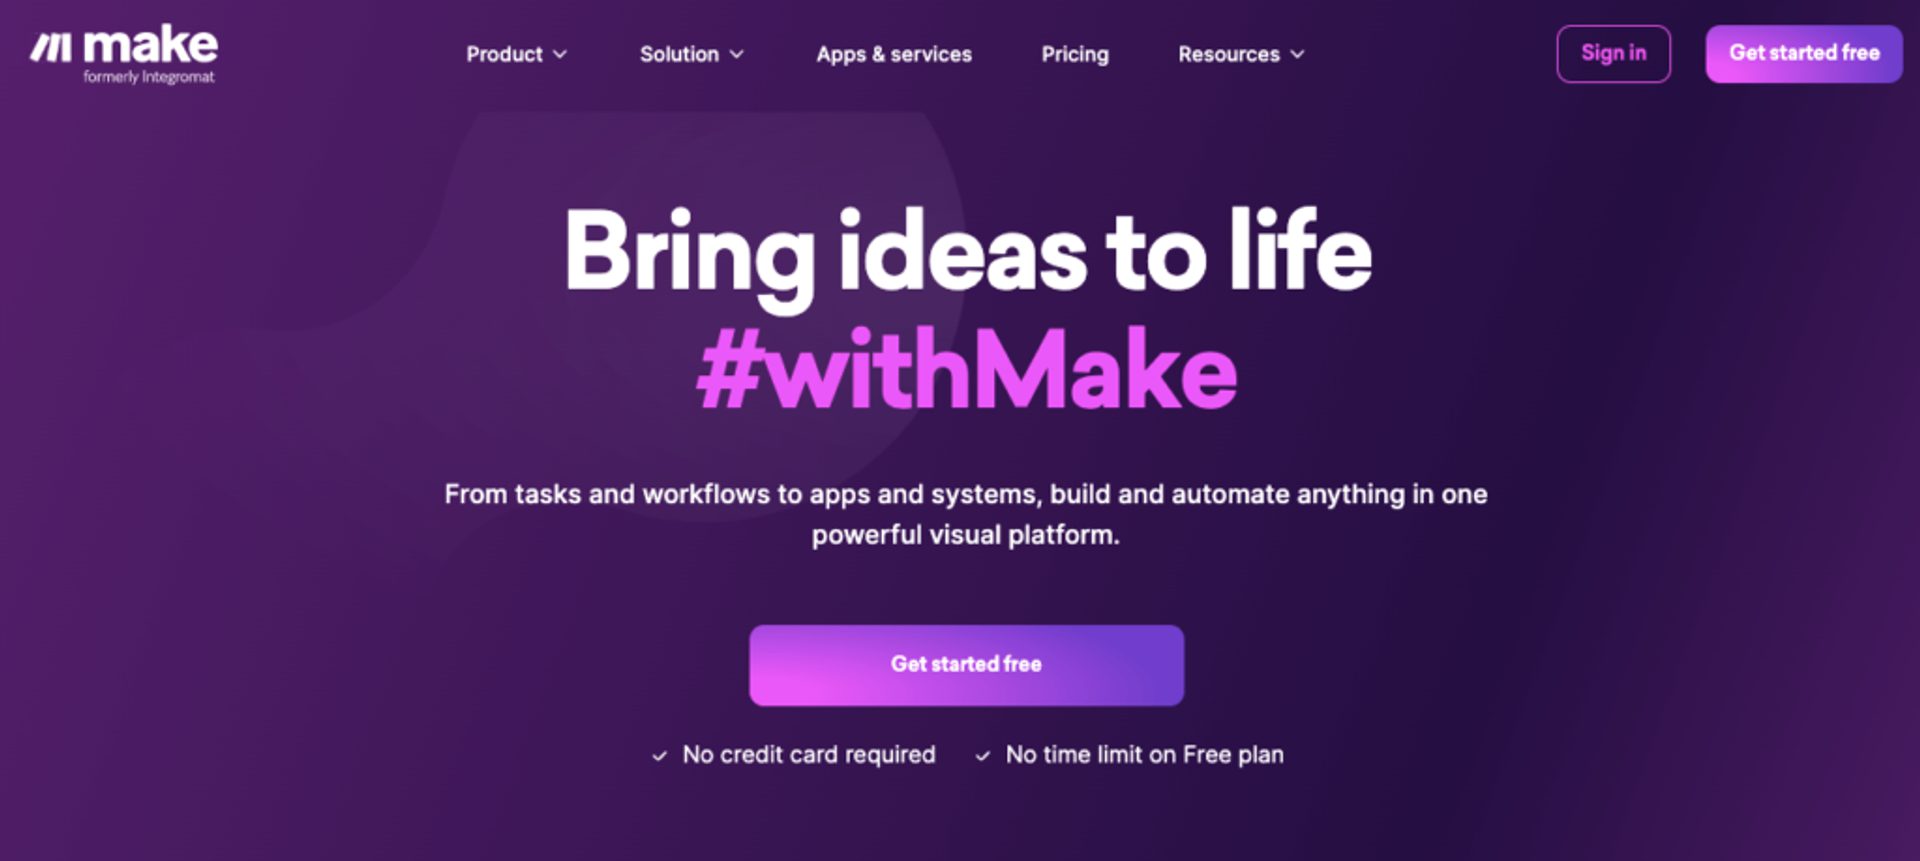This screenshot has width=1920, height=861.
Task: Click the subheading about tasks and workflows
Action: tap(966, 514)
